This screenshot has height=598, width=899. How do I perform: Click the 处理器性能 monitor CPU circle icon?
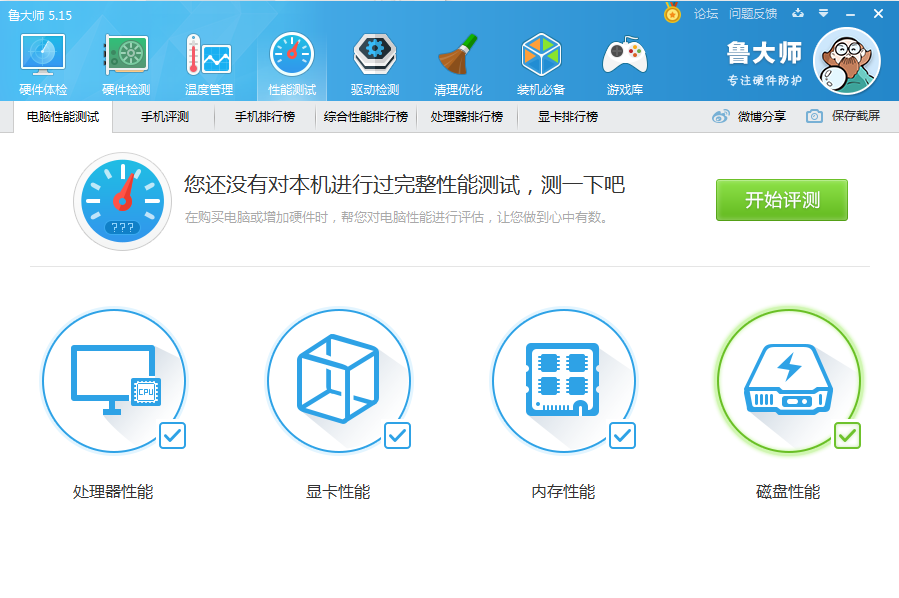pos(114,381)
